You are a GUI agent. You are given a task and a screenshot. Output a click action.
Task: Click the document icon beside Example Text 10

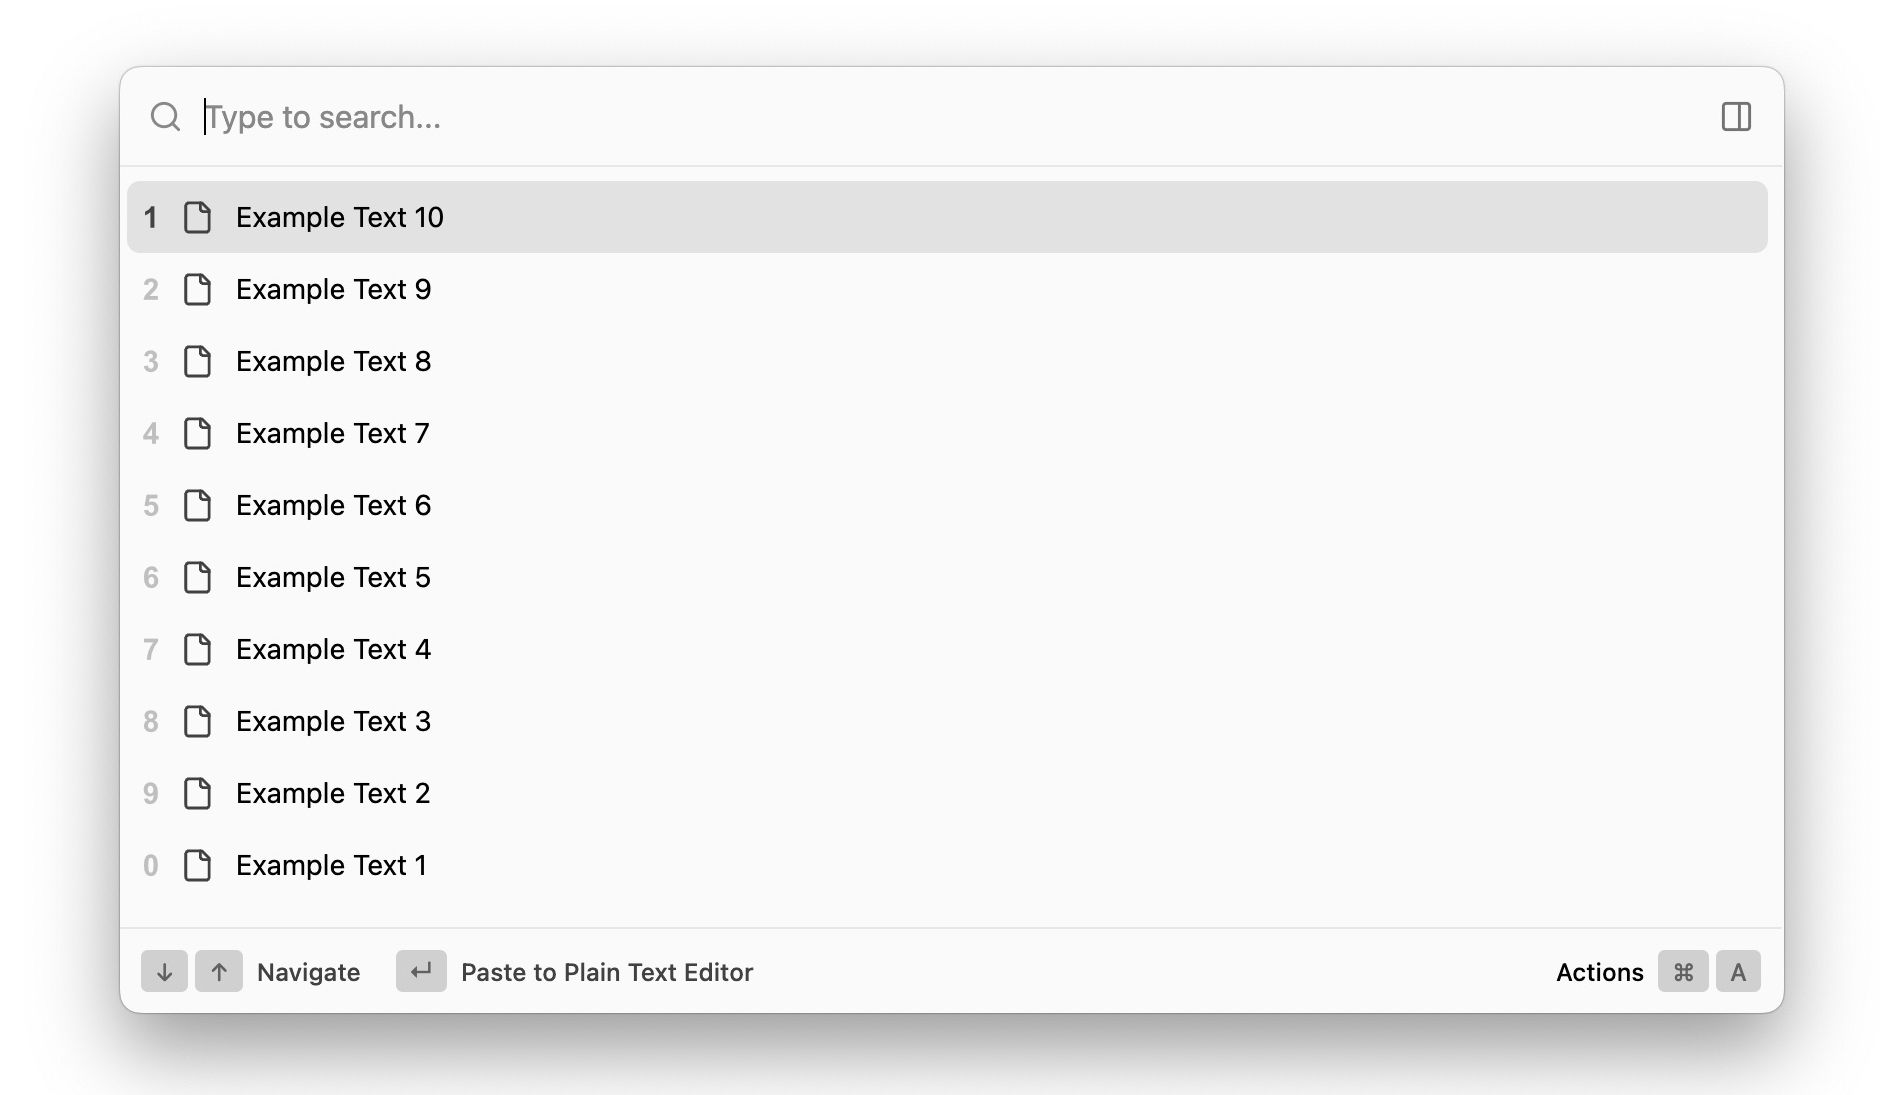tap(198, 217)
